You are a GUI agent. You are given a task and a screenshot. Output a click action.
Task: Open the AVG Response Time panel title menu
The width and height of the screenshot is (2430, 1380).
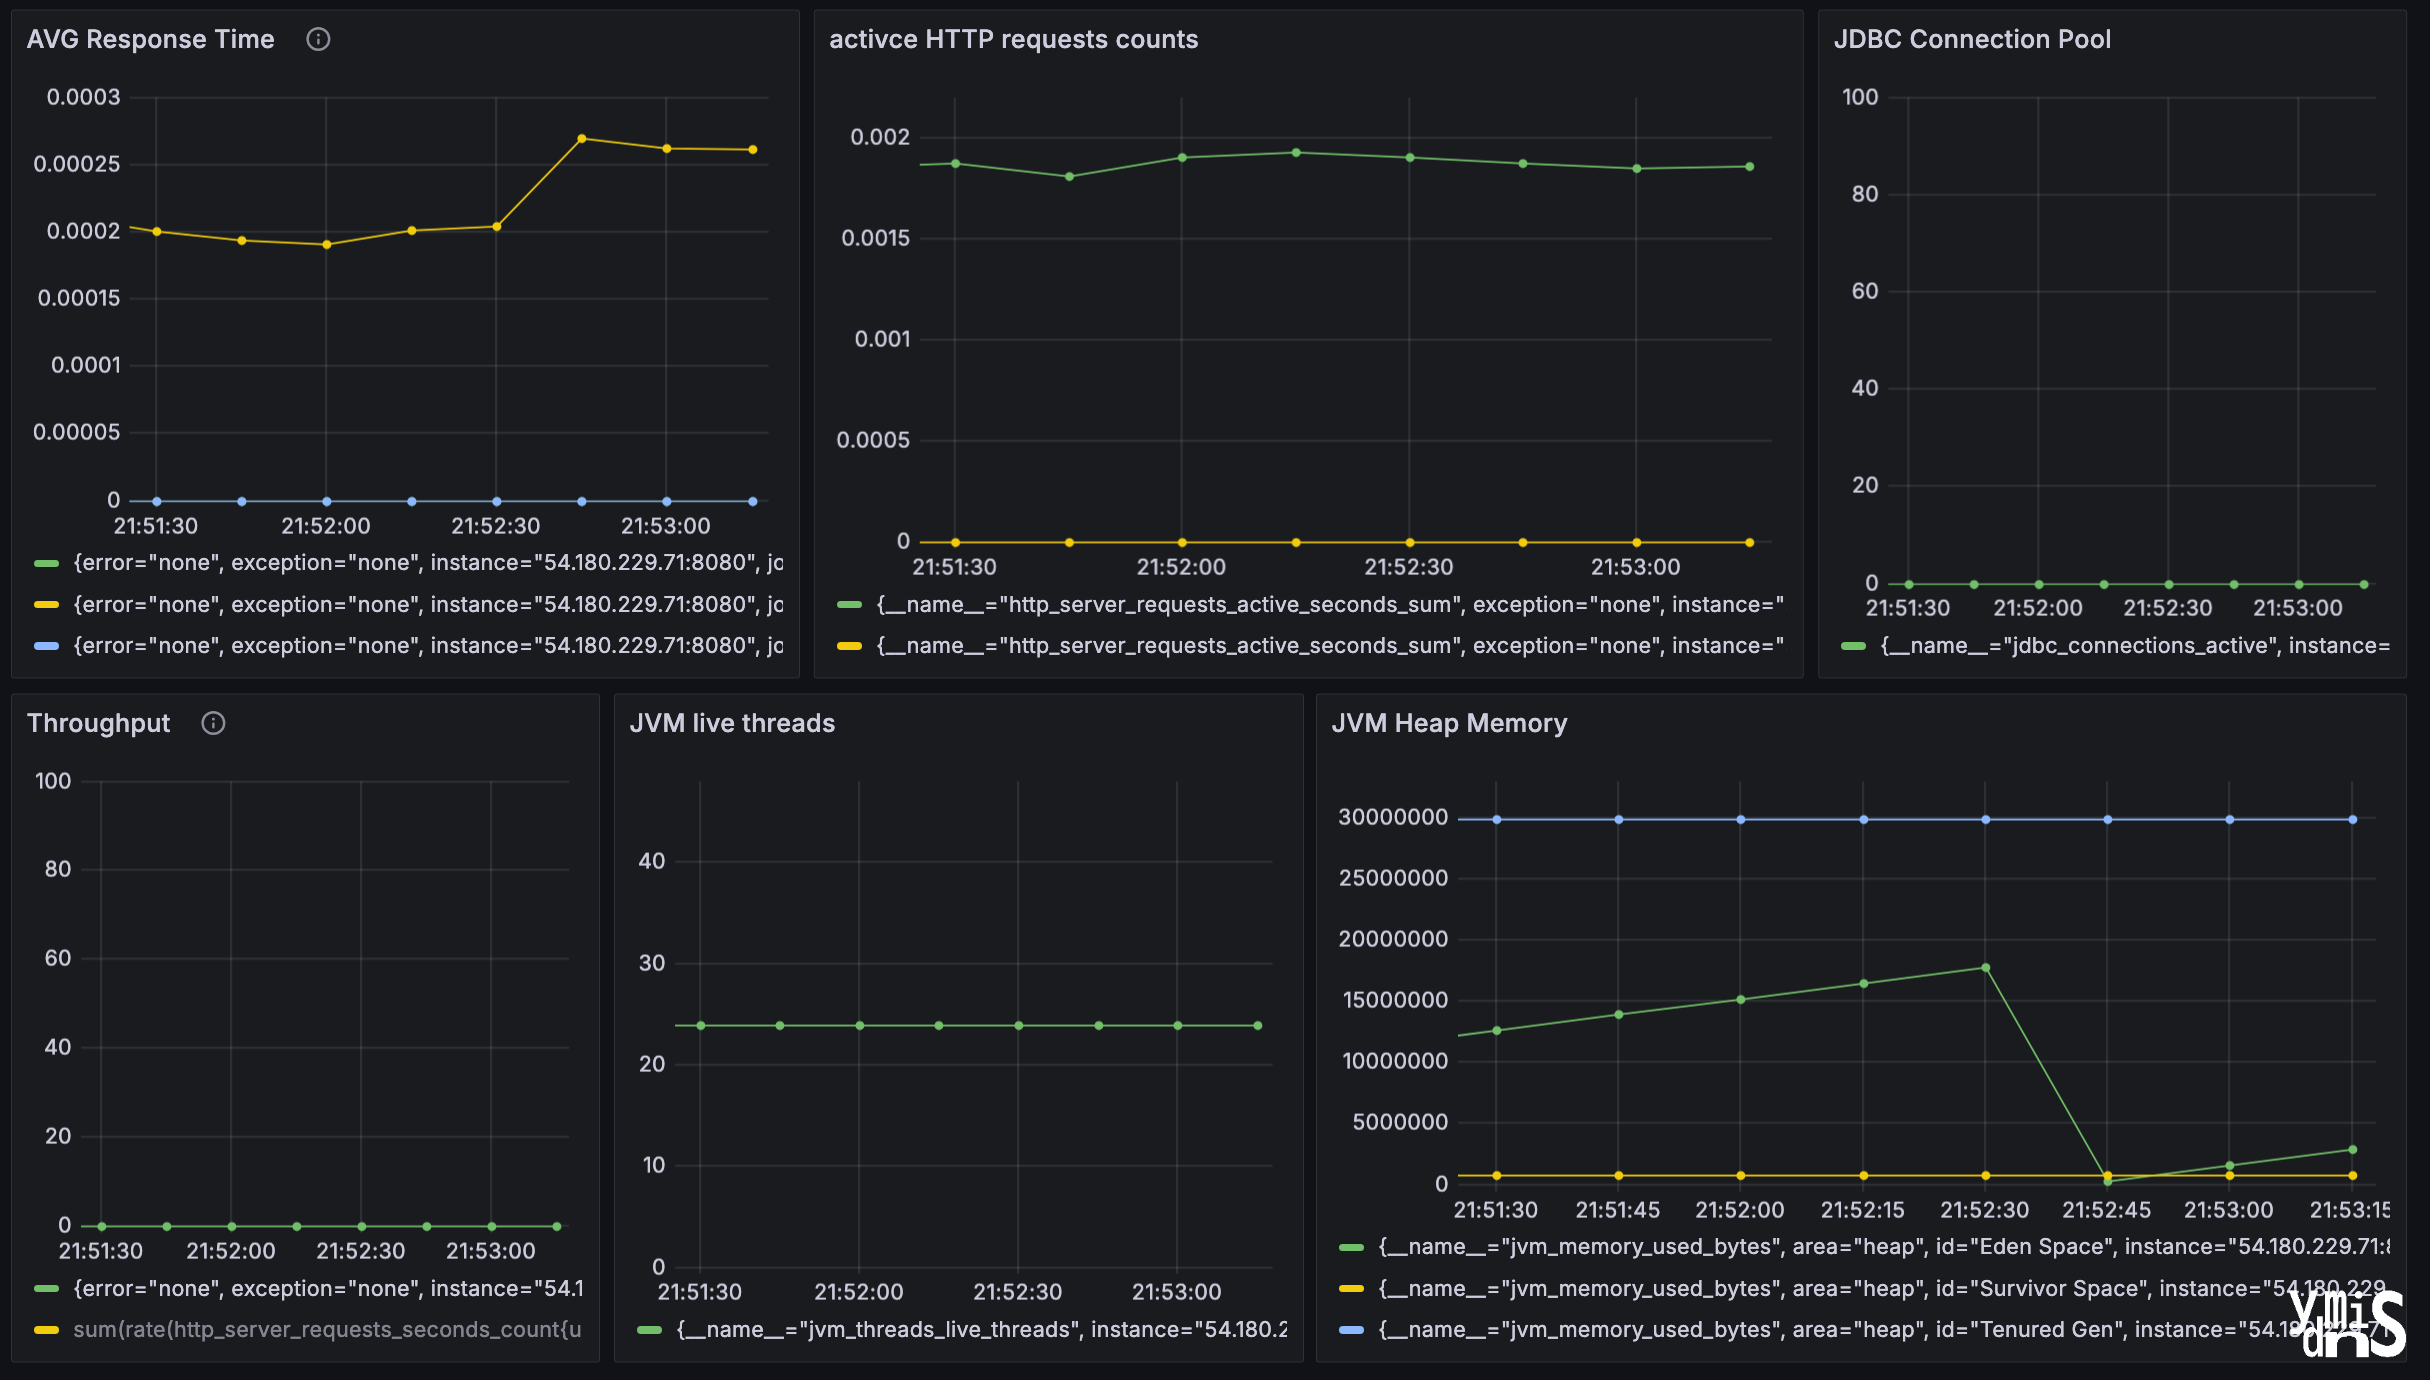click(150, 39)
